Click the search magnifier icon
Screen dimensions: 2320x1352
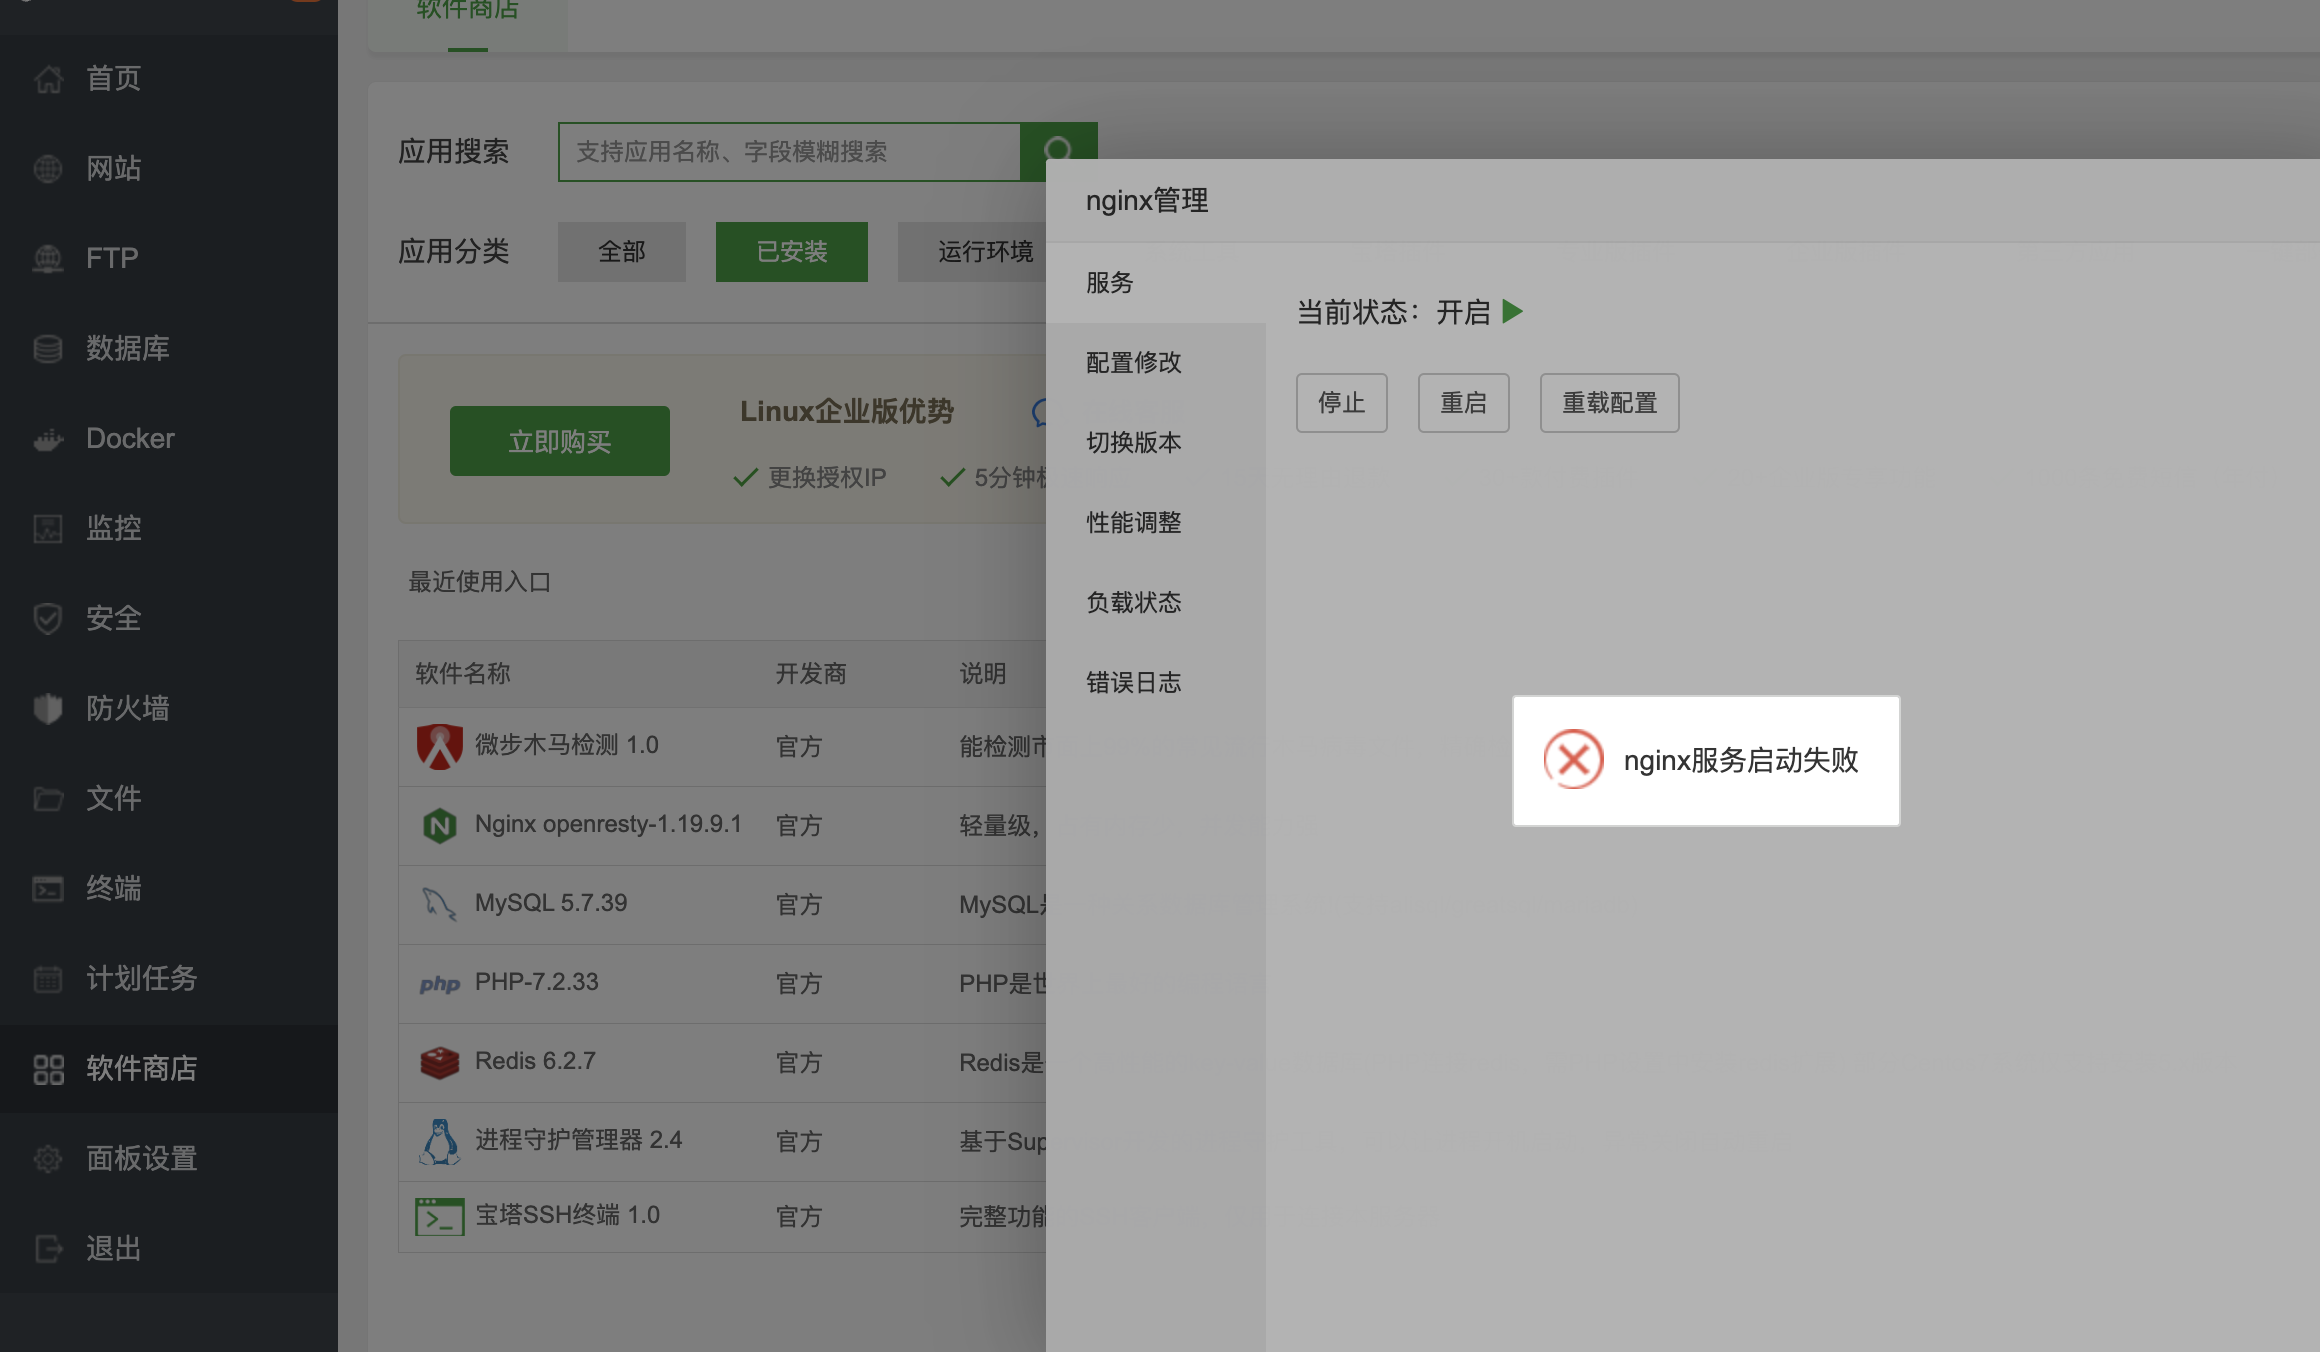pyautogui.click(x=1059, y=150)
